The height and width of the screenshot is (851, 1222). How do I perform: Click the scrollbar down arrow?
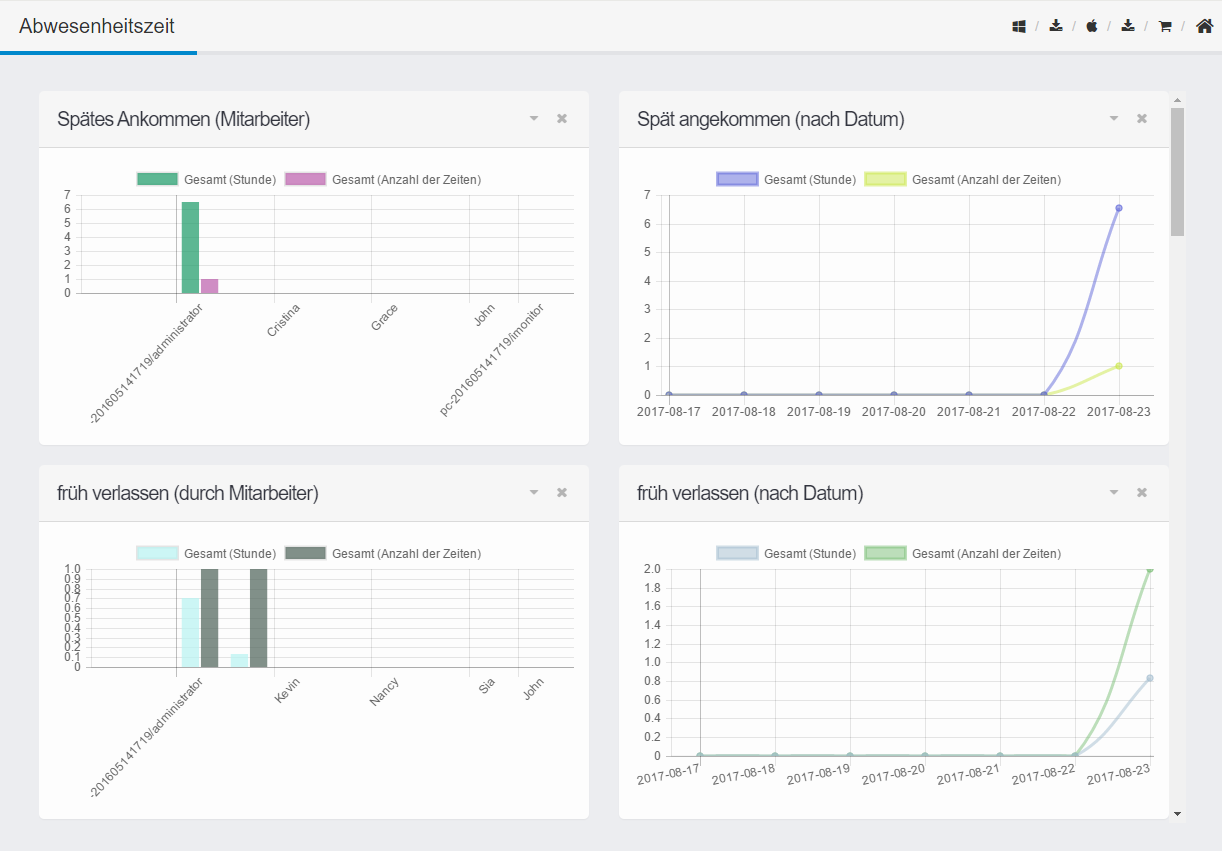click(x=1177, y=814)
